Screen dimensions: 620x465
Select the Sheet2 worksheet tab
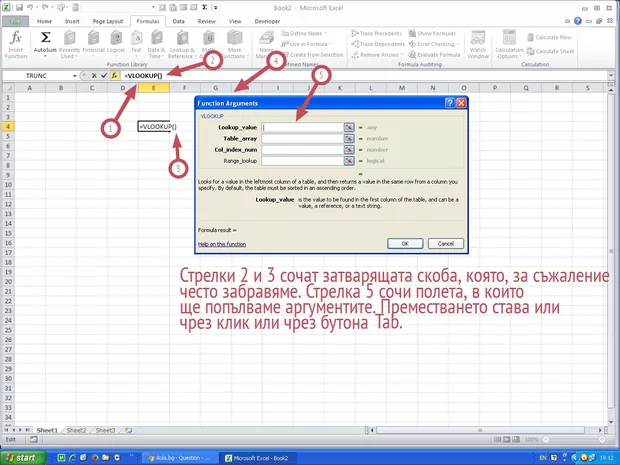[76, 429]
